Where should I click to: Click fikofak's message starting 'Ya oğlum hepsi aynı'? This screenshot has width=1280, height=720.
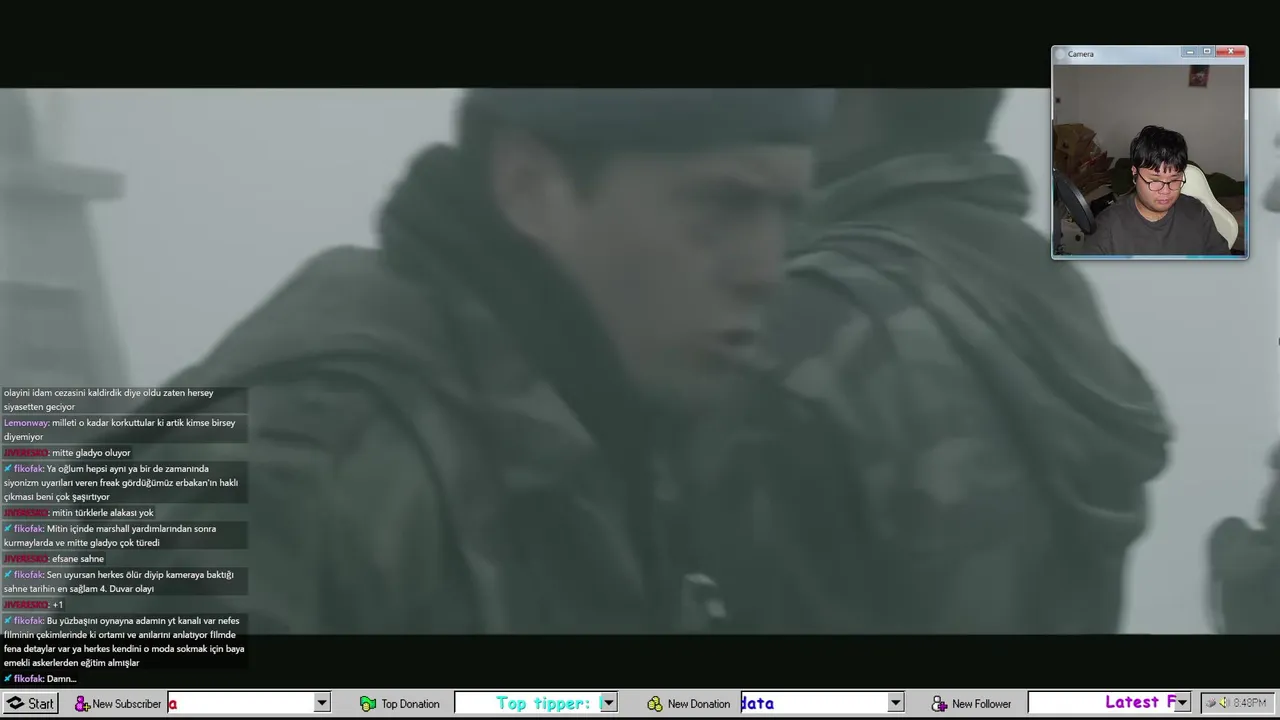pyautogui.click(x=123, y=483)
